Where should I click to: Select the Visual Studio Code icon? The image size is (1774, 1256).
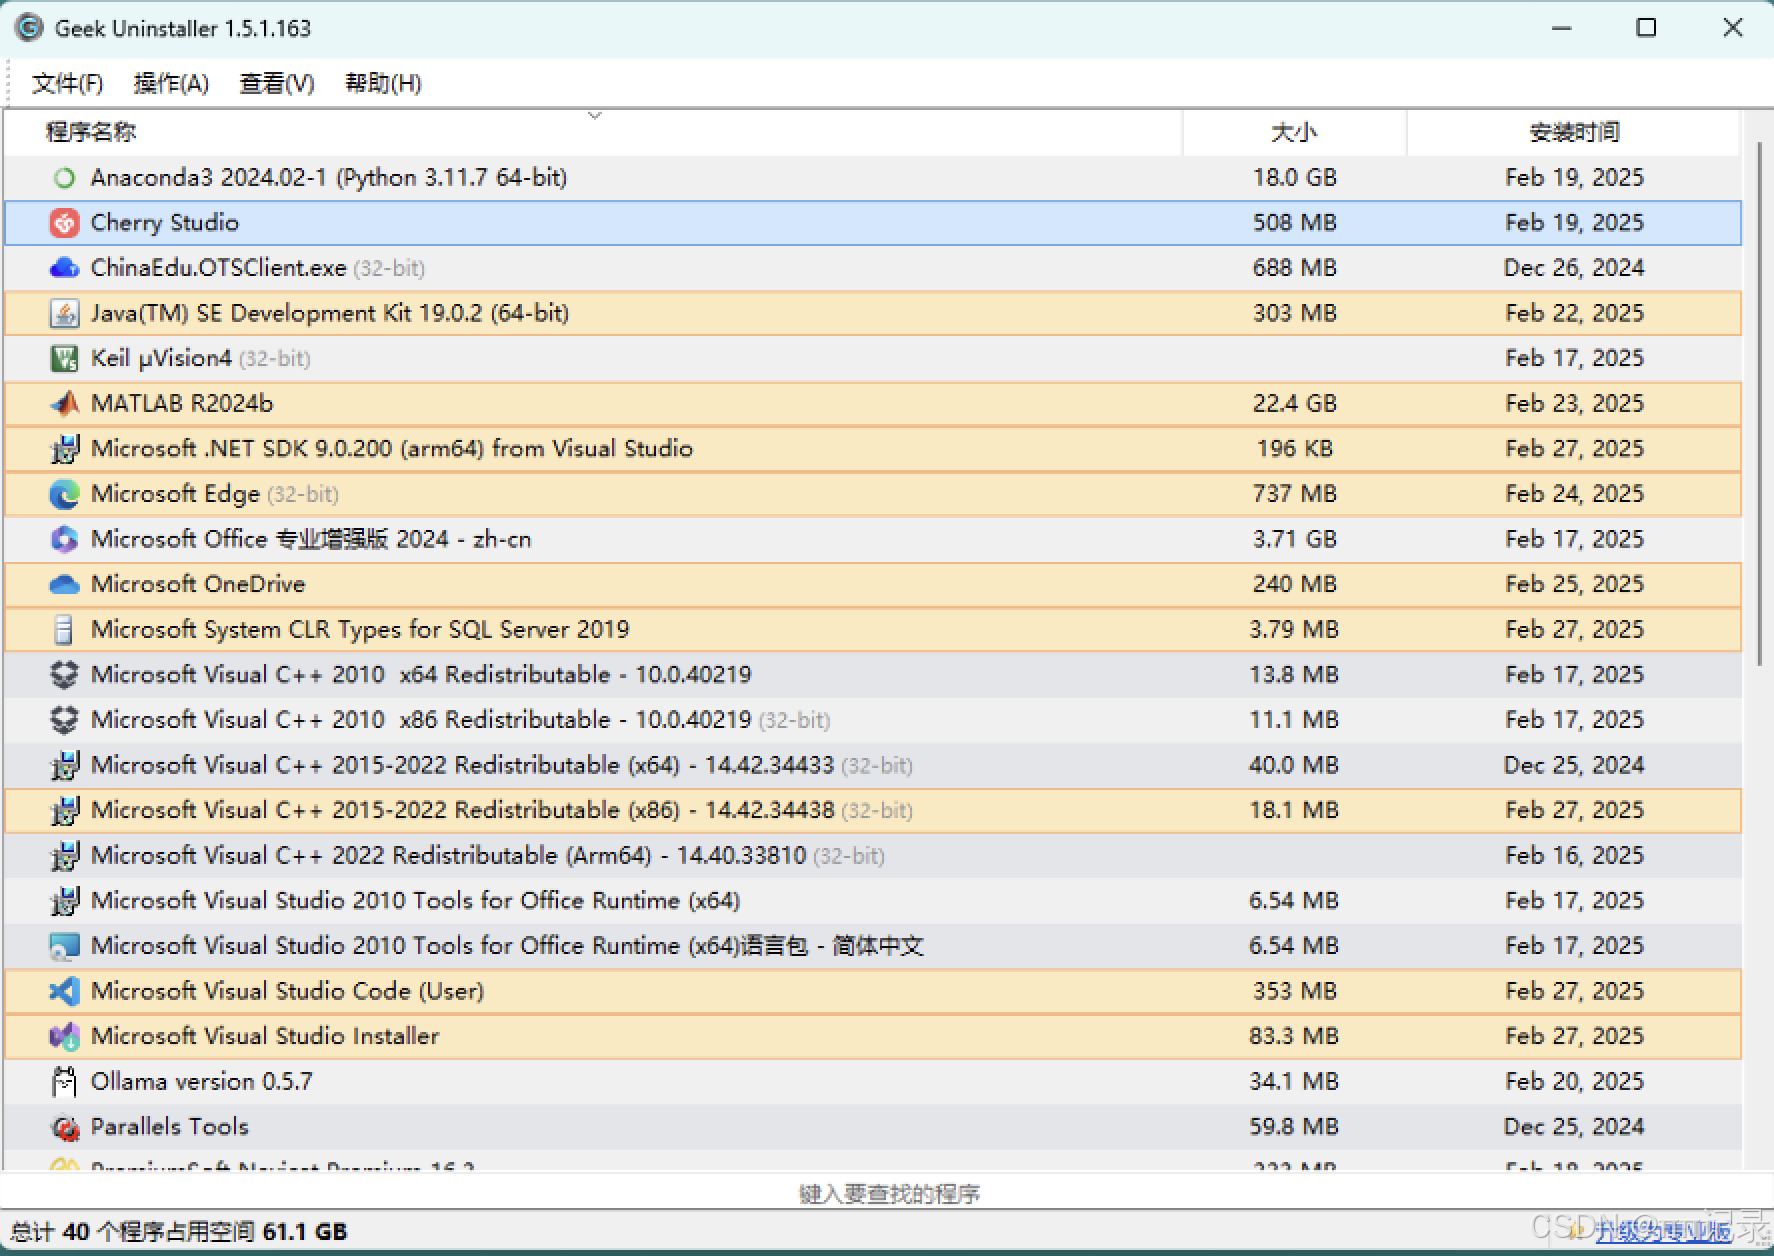tap(64, 991)
